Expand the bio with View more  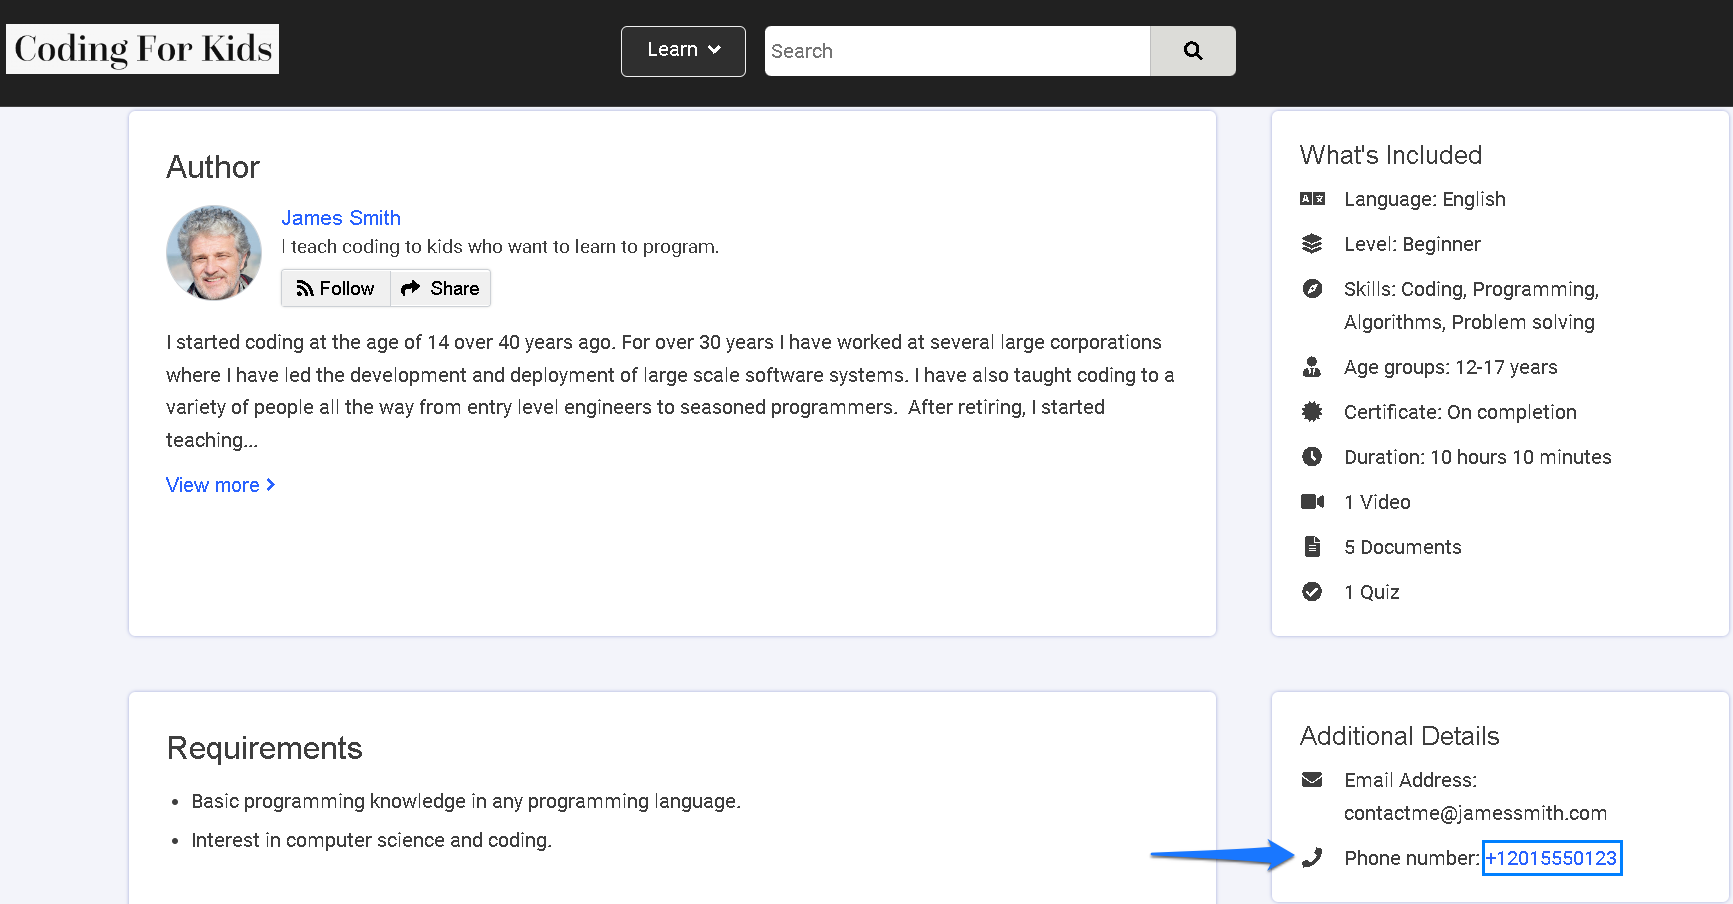point(221,485)
